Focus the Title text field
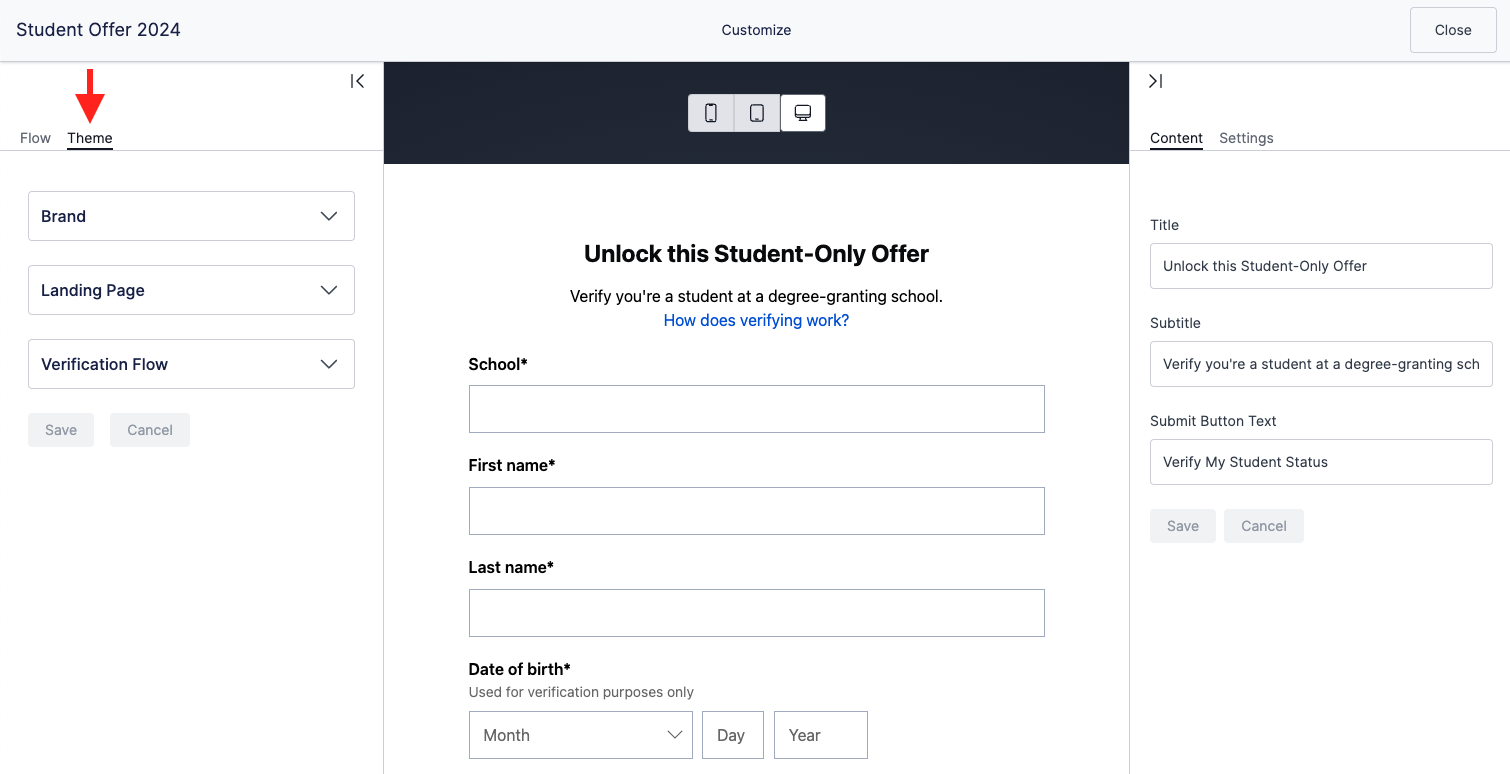This screenshot has height=774, width=1510. coord(1321,266)
